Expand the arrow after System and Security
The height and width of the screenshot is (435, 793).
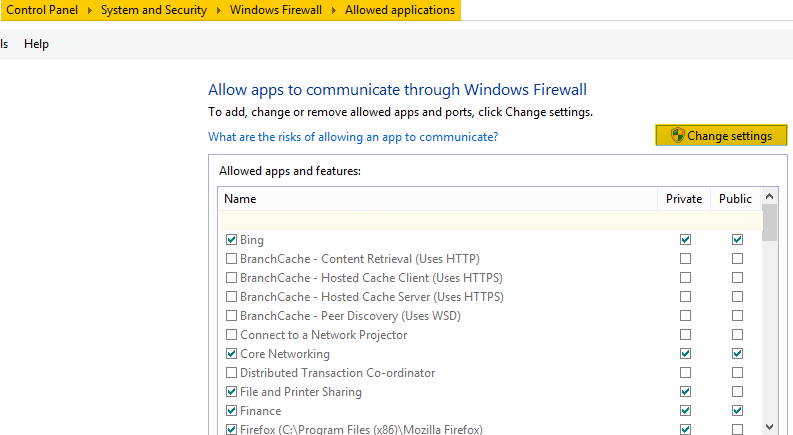[x=219, y=10]
